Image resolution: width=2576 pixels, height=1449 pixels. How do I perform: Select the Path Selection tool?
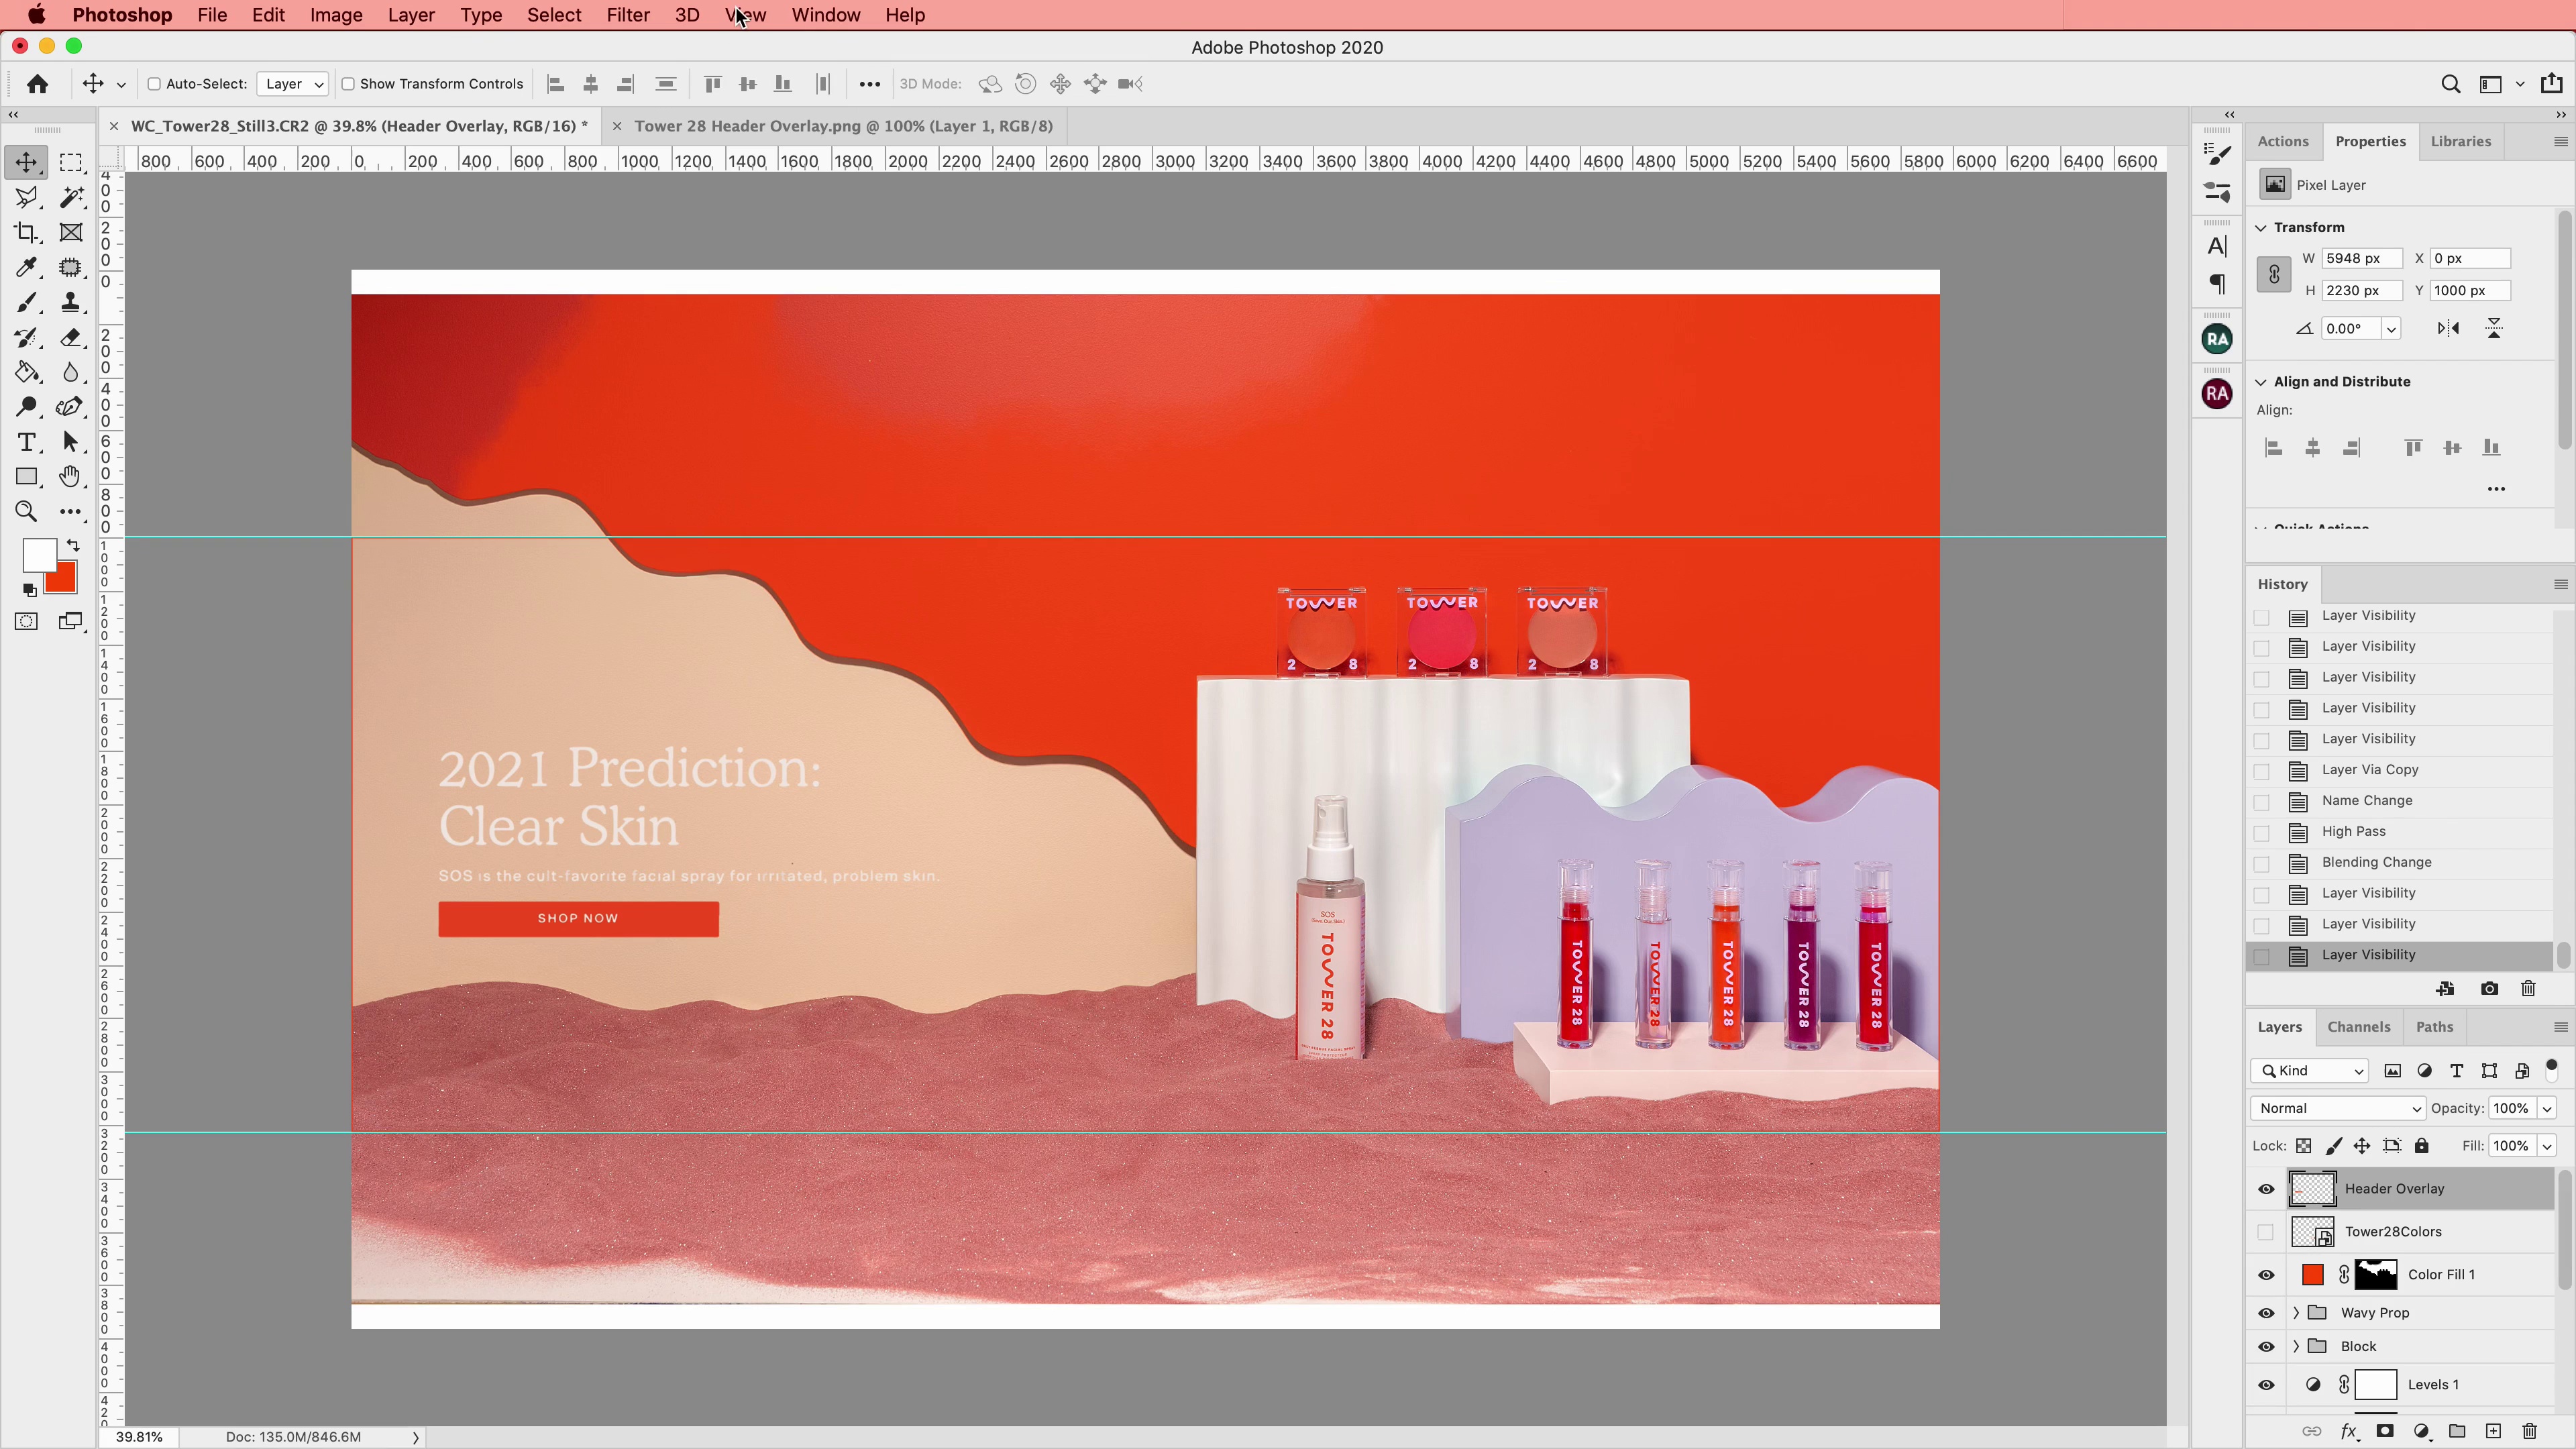pos(71,442)
